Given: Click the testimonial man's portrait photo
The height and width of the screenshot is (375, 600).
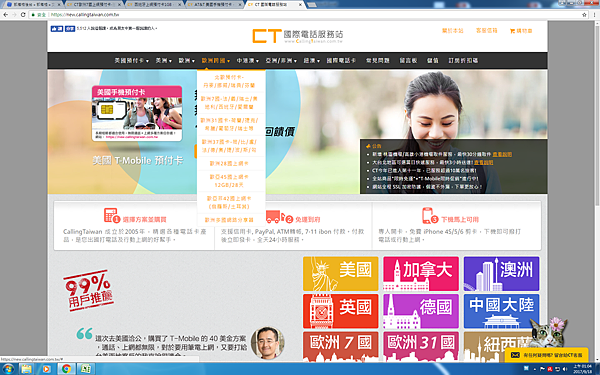Looking at the screenshot, I should click(x=267, y=342).
